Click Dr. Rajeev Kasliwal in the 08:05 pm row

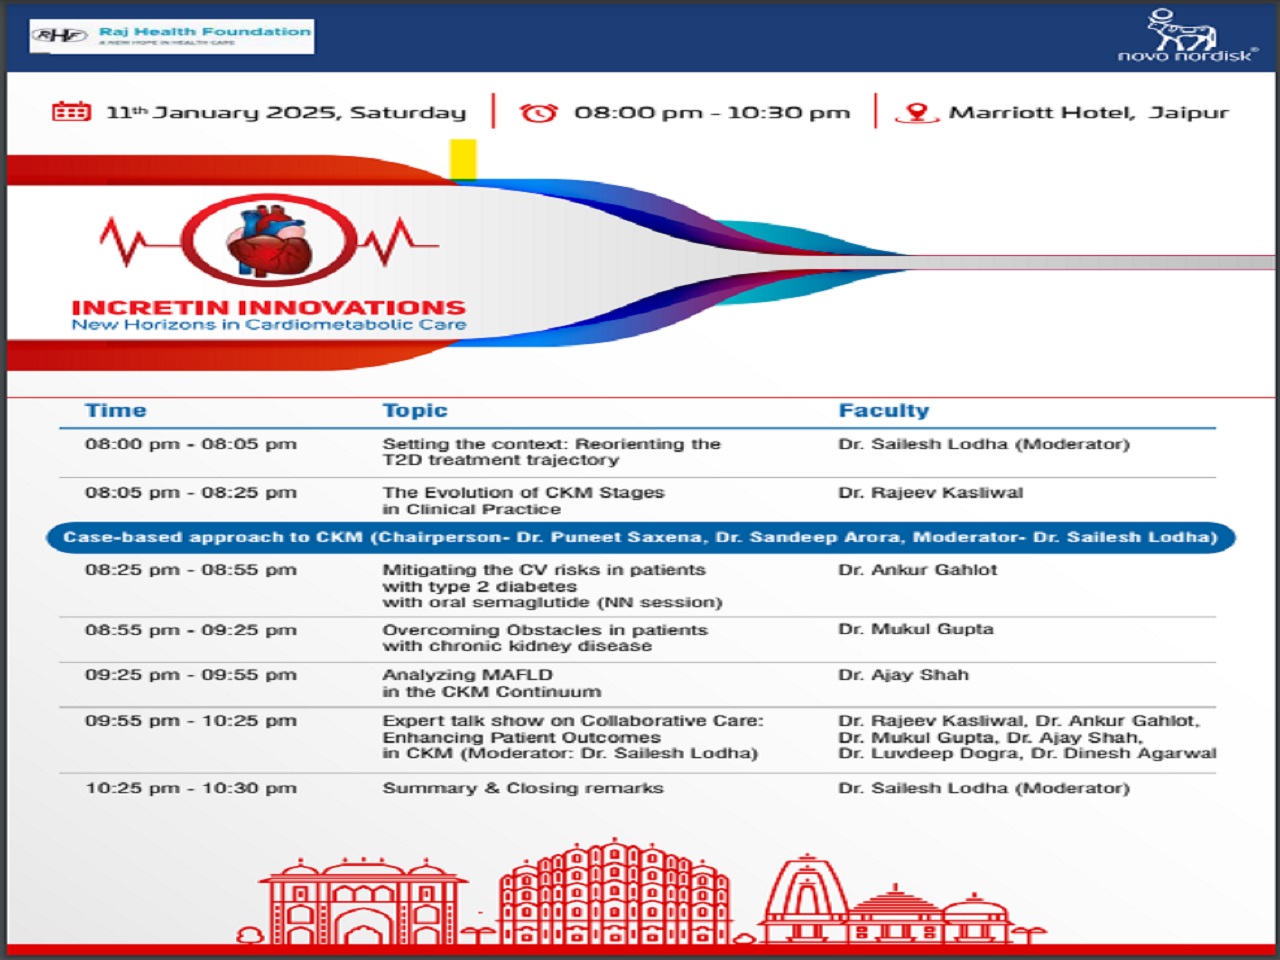point(930,492)
